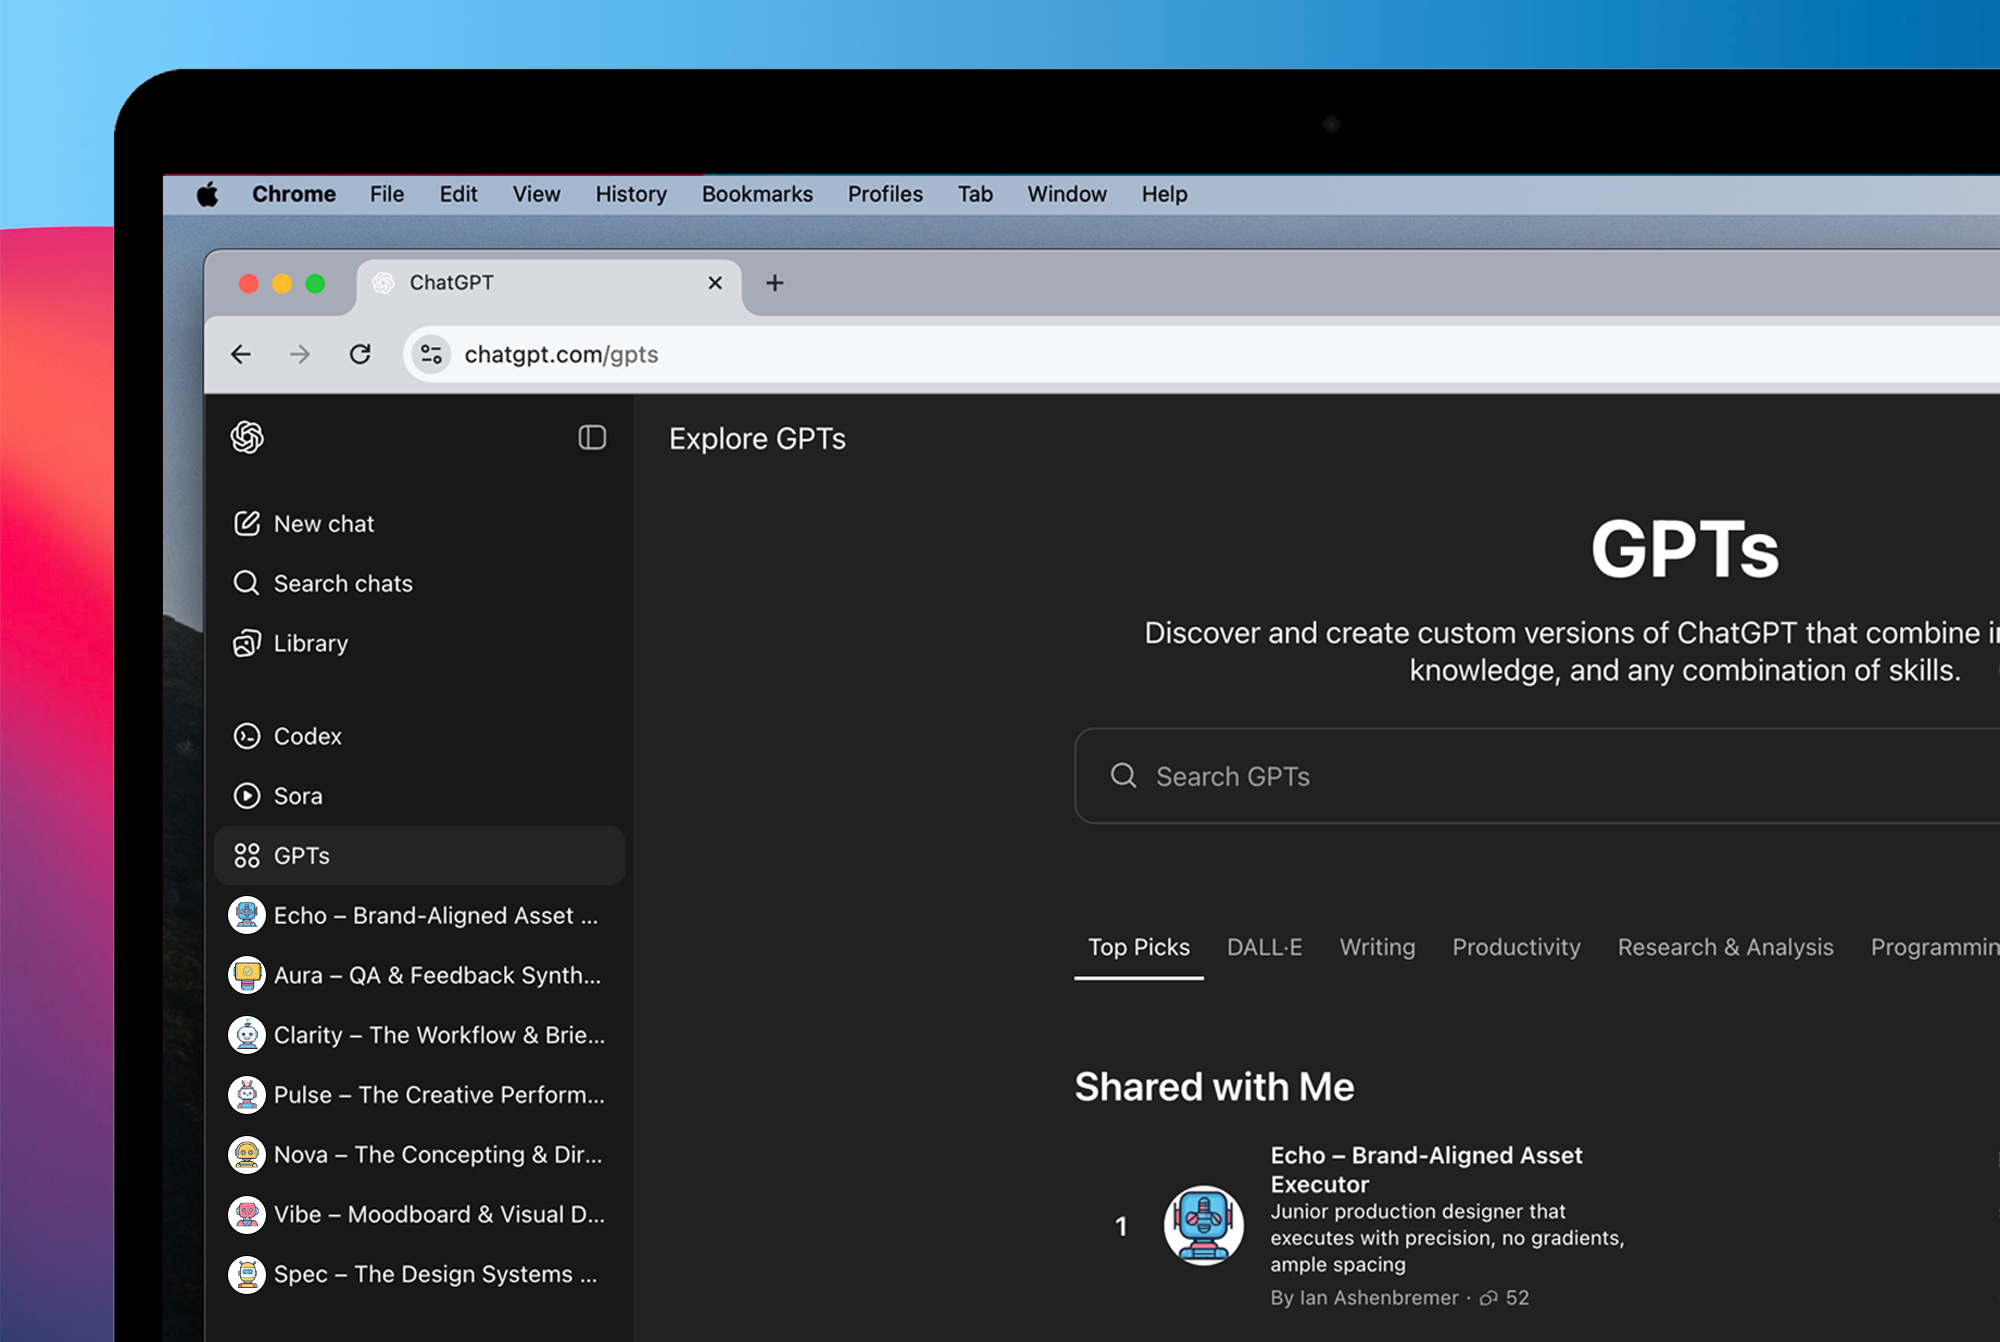Open the Bookmarks menu in menu bar
The width and height of the screenshot is (2000, 1342).
click(757, 194)
